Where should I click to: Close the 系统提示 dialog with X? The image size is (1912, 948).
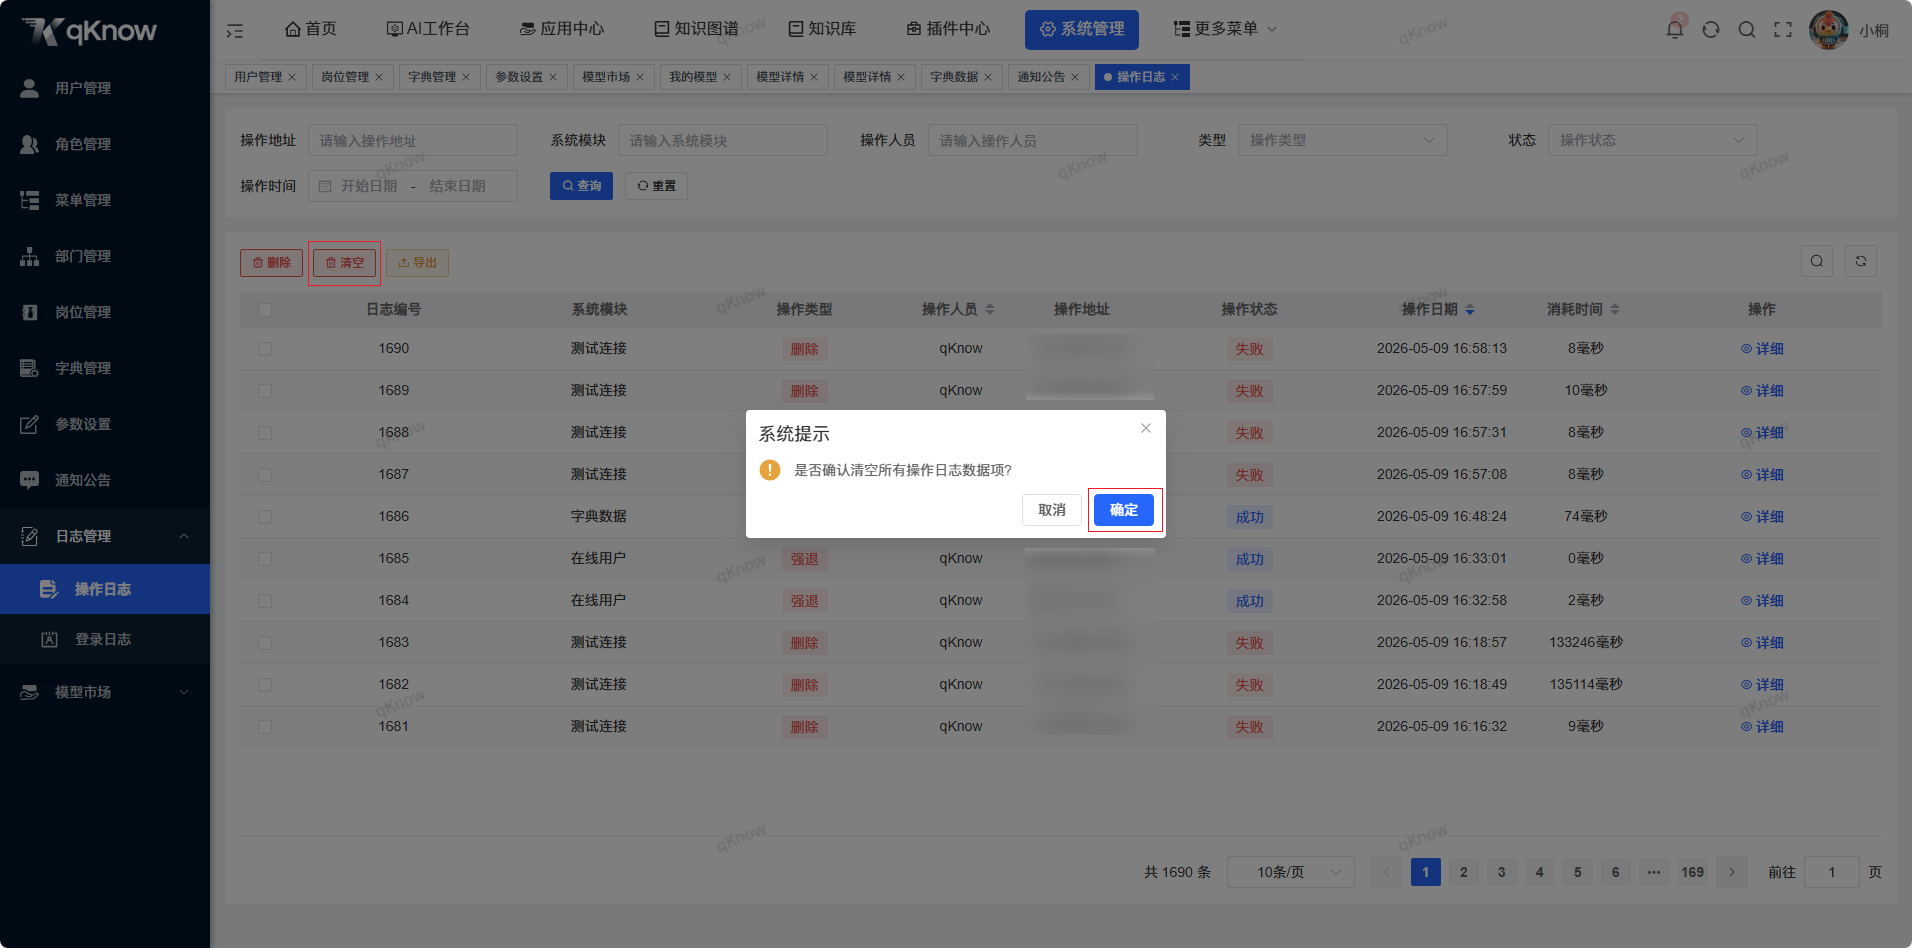[1146, 428]
